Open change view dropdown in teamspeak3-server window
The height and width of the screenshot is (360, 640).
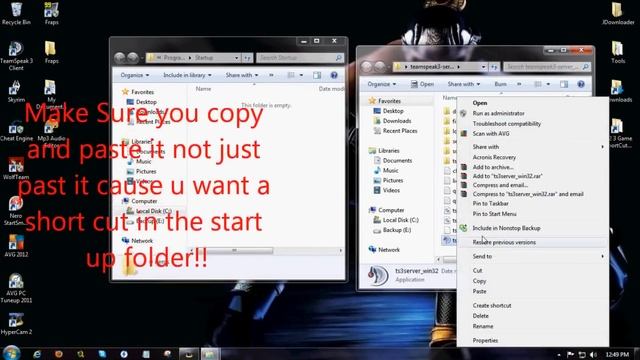[548, 84]
